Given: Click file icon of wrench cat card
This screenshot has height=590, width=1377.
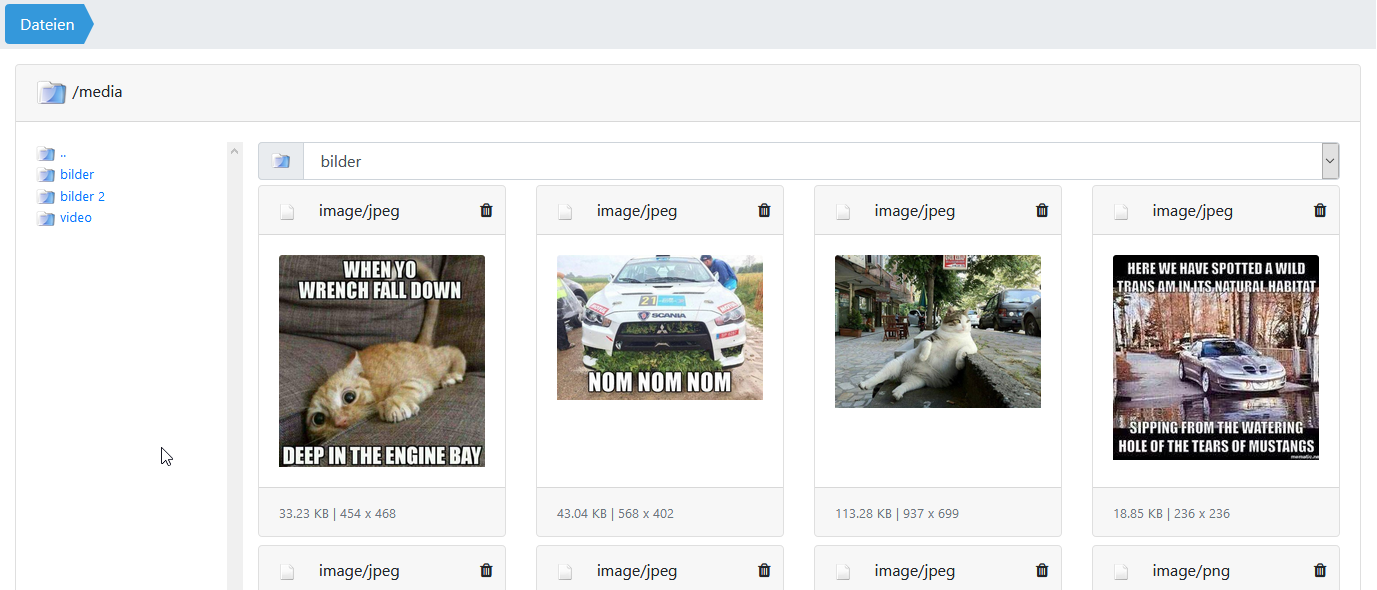Looking at the screenshot, I should click(287, 211).
